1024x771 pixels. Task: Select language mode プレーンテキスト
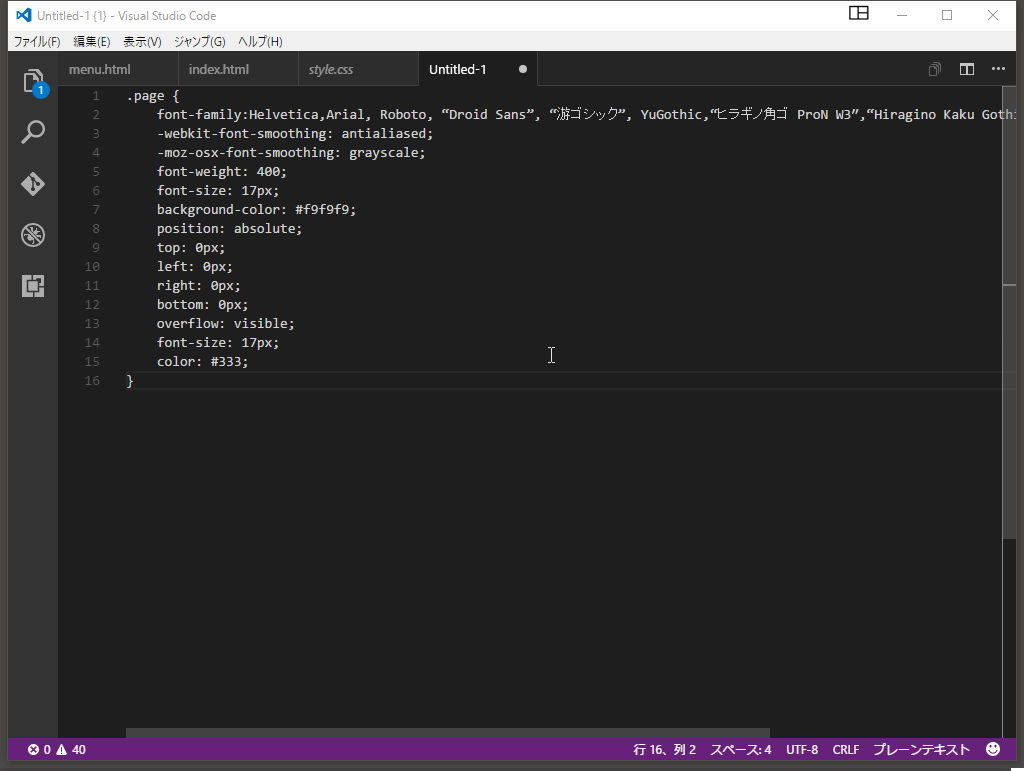click(x=921, y=749)
